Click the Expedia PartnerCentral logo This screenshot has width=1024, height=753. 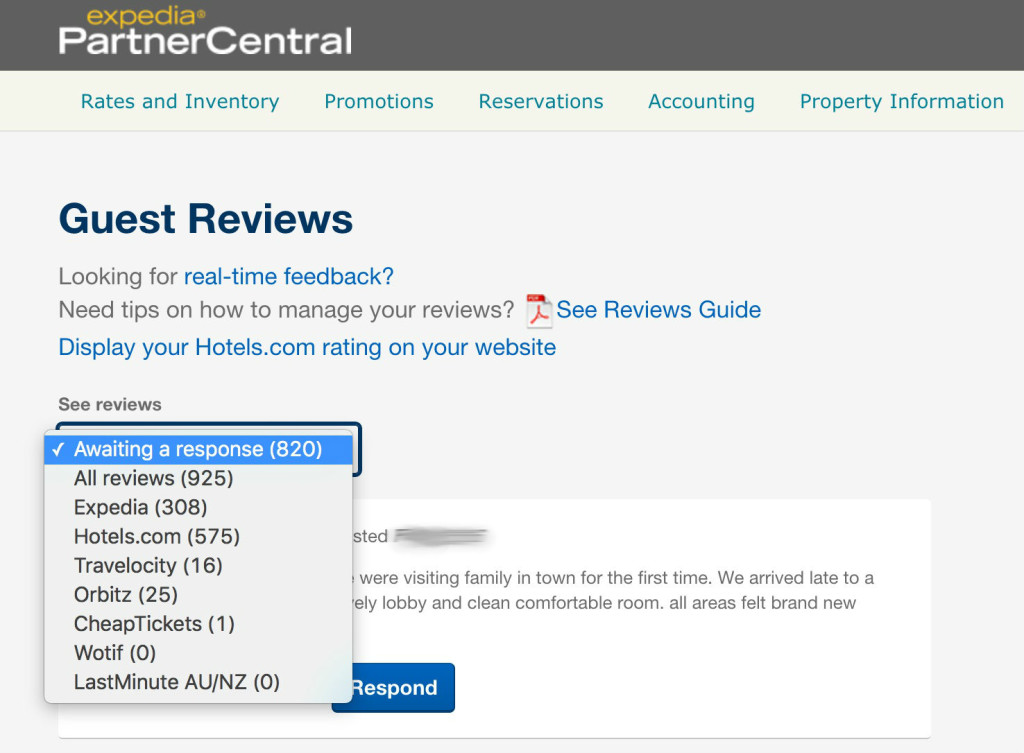point(205,31)
